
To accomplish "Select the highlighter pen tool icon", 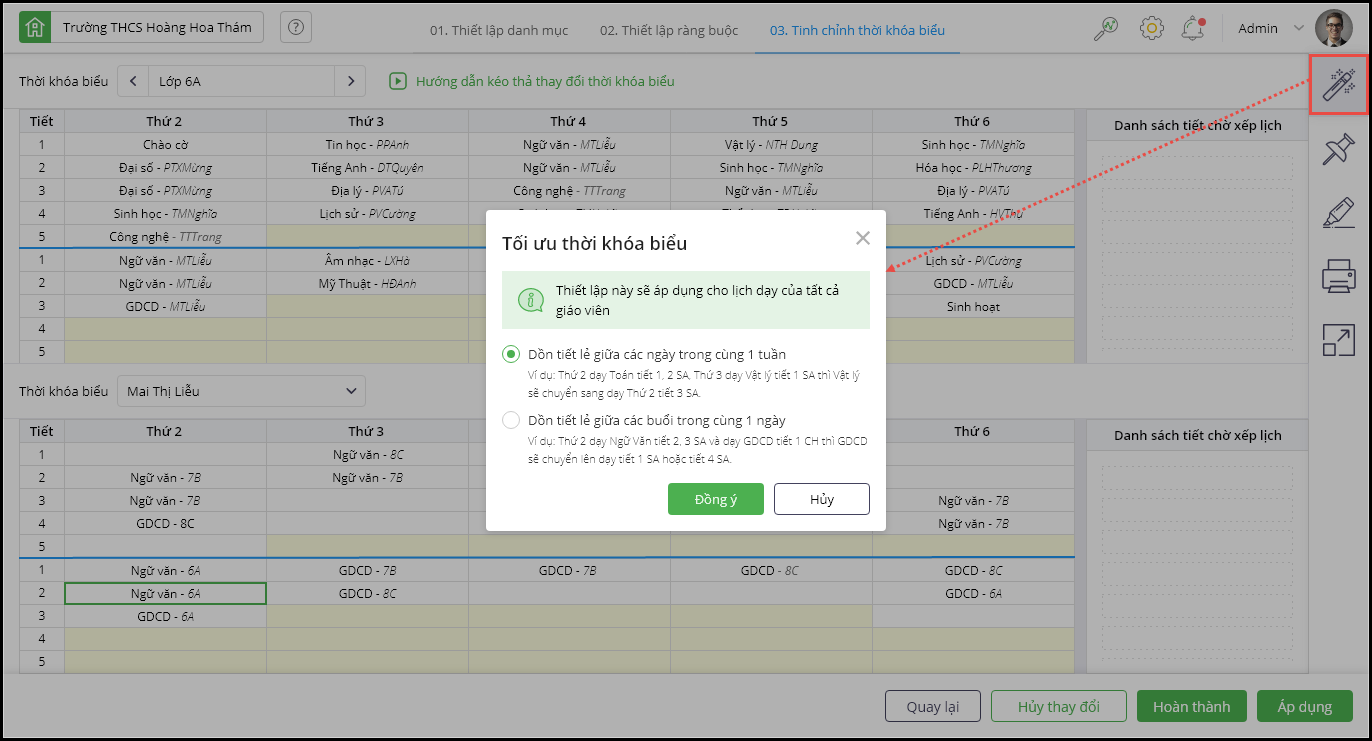I will coord(1339,213).
